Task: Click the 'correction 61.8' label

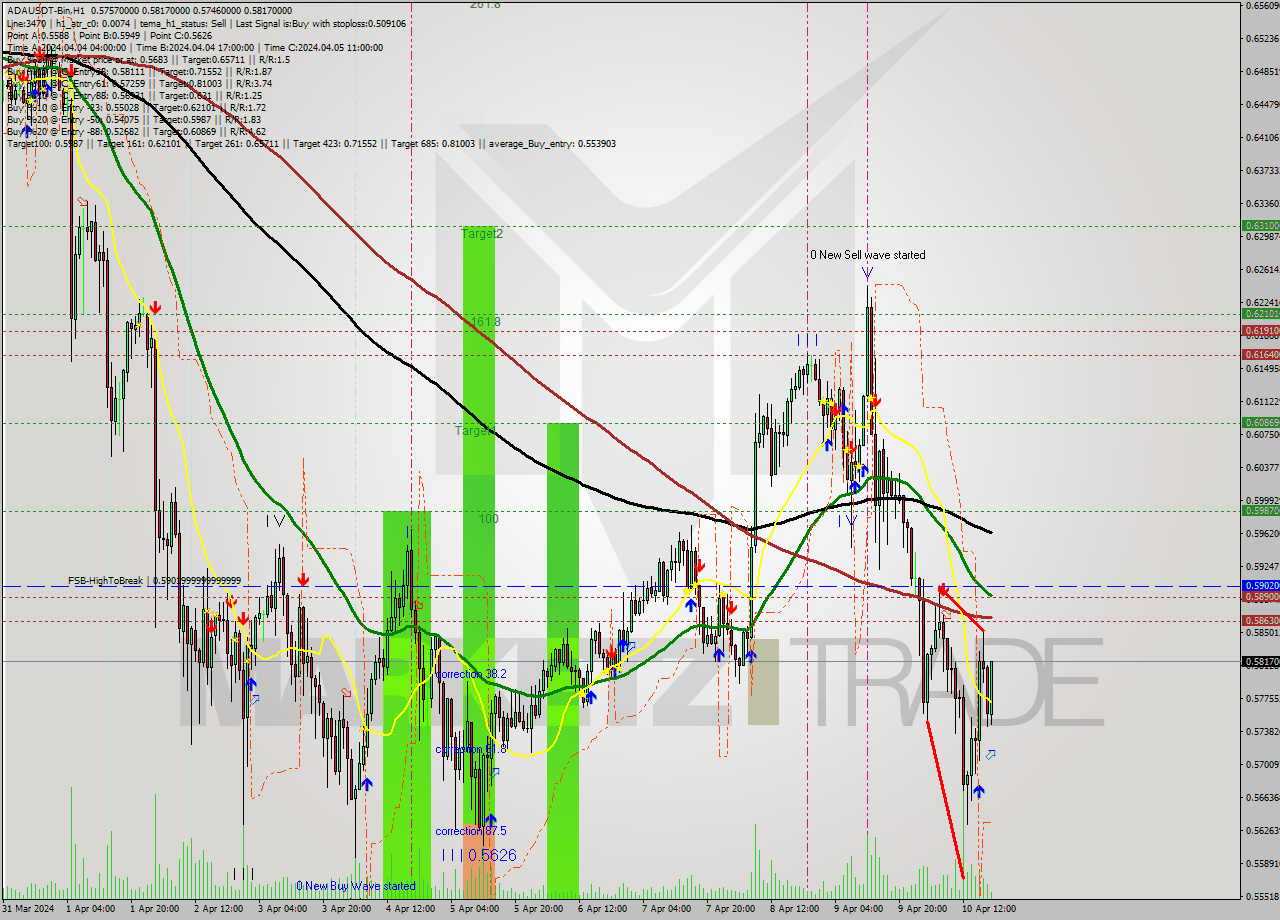Action: [471, 749]
